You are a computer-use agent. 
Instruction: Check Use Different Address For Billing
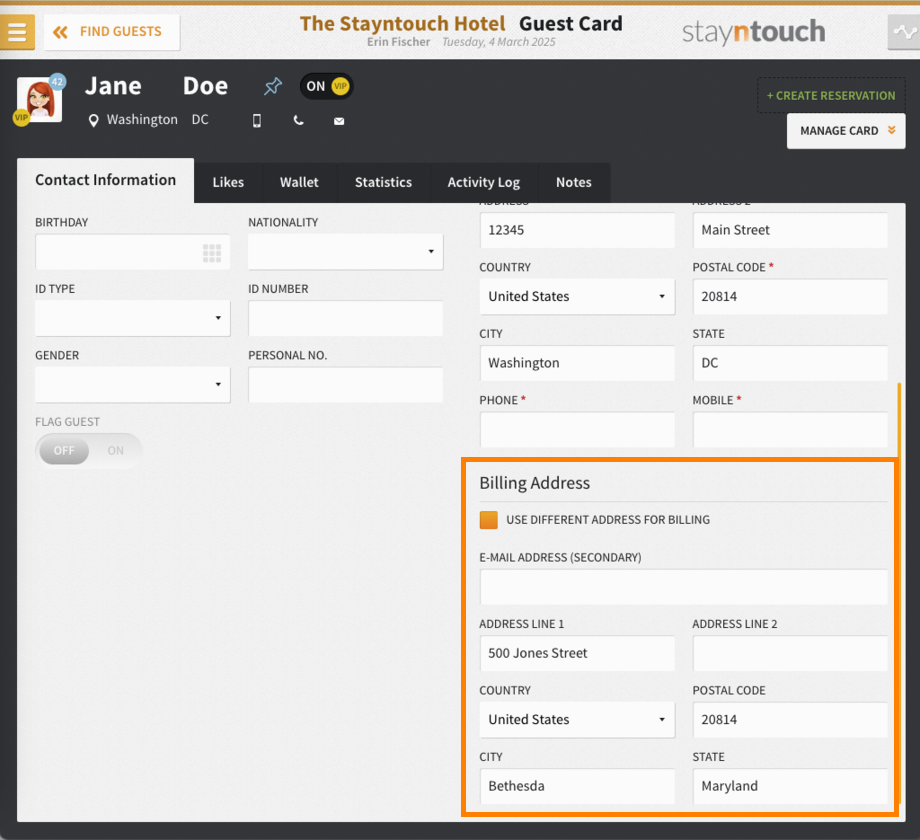(489, 520)
